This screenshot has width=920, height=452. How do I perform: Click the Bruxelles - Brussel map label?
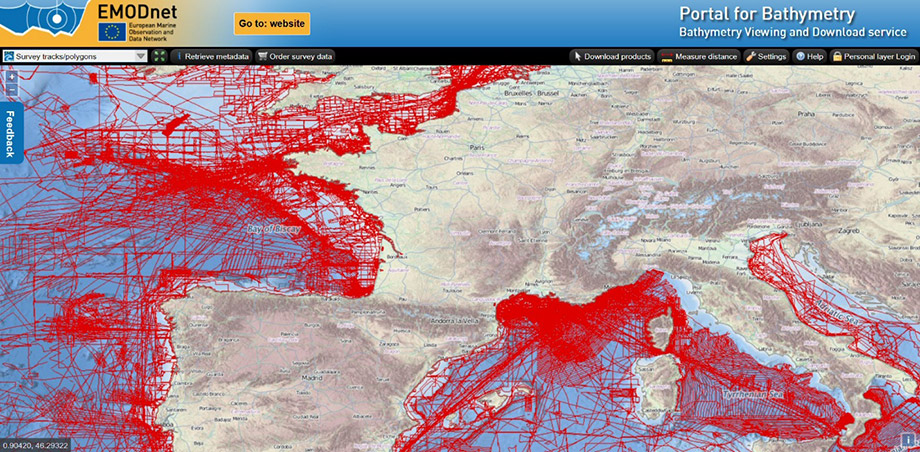tap(533, 93)
